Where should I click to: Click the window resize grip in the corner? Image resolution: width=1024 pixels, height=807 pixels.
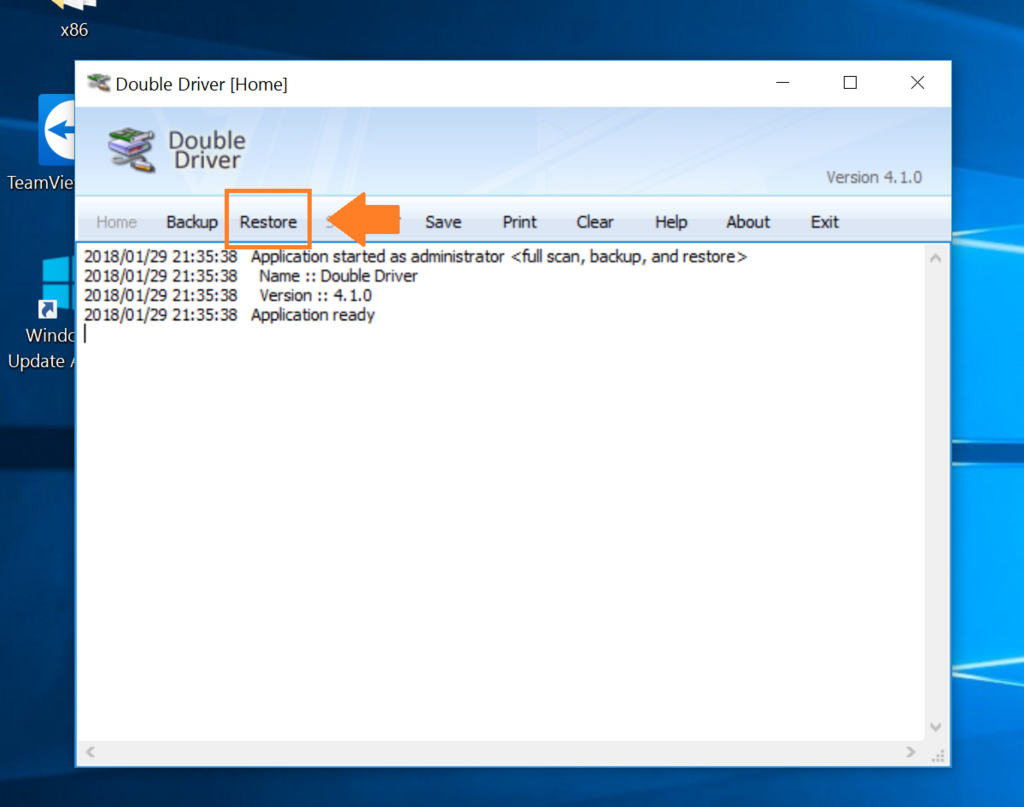pos(938,756)
